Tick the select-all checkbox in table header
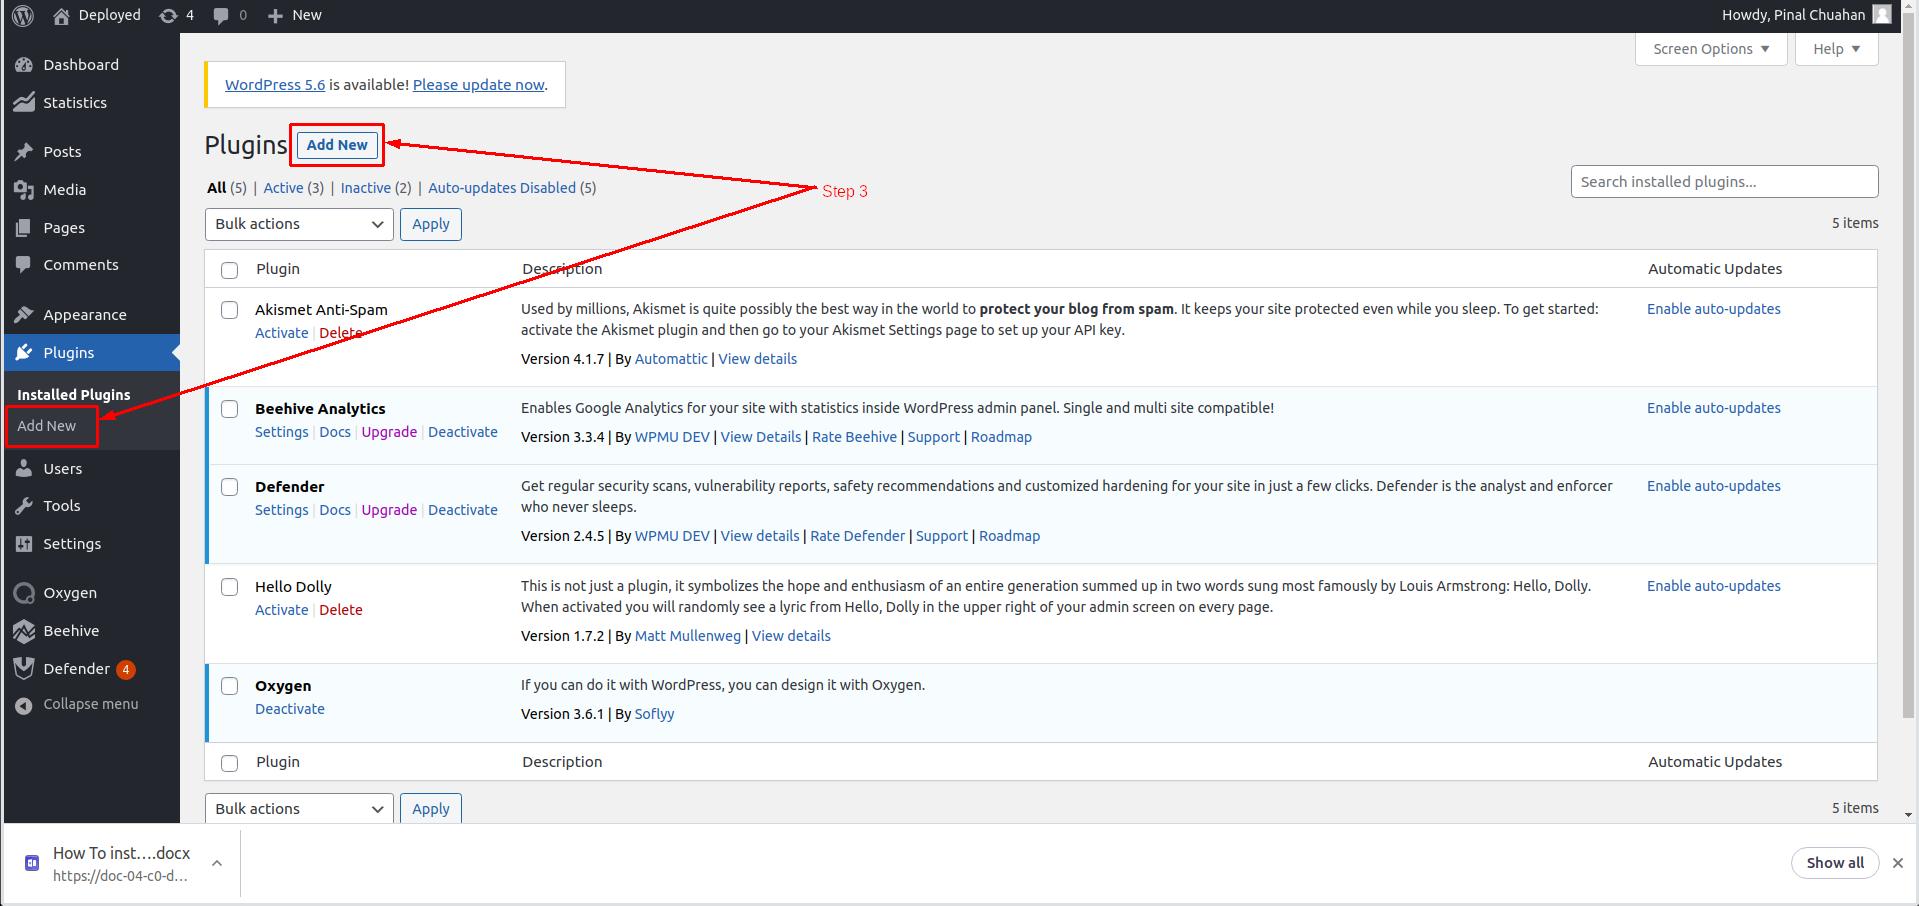Image resolution: width=1919 pixels, height=906 pixels. tap(229, 270)
